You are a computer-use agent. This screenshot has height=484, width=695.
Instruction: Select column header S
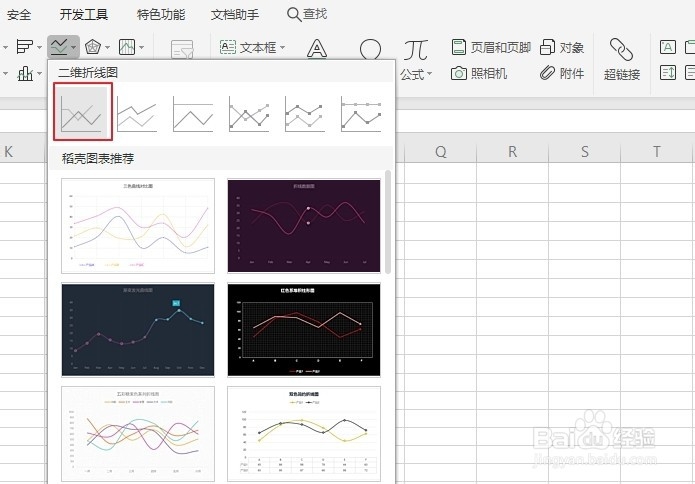585,152
